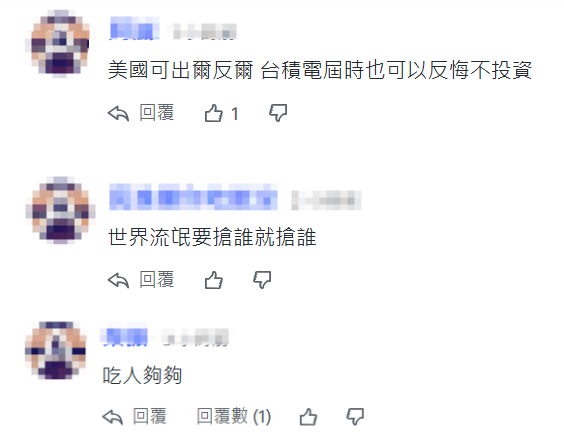
Task: Open second commenter's avatar
Action: pos(60,210)
